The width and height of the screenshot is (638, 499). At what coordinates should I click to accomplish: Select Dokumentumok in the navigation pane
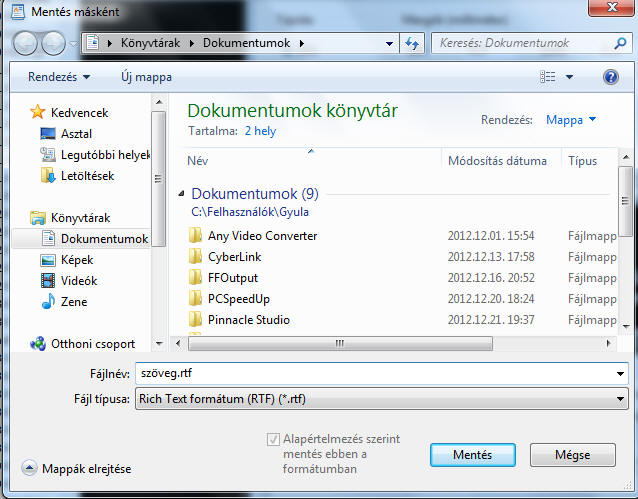pyautogui.click(x=95, y=239)
